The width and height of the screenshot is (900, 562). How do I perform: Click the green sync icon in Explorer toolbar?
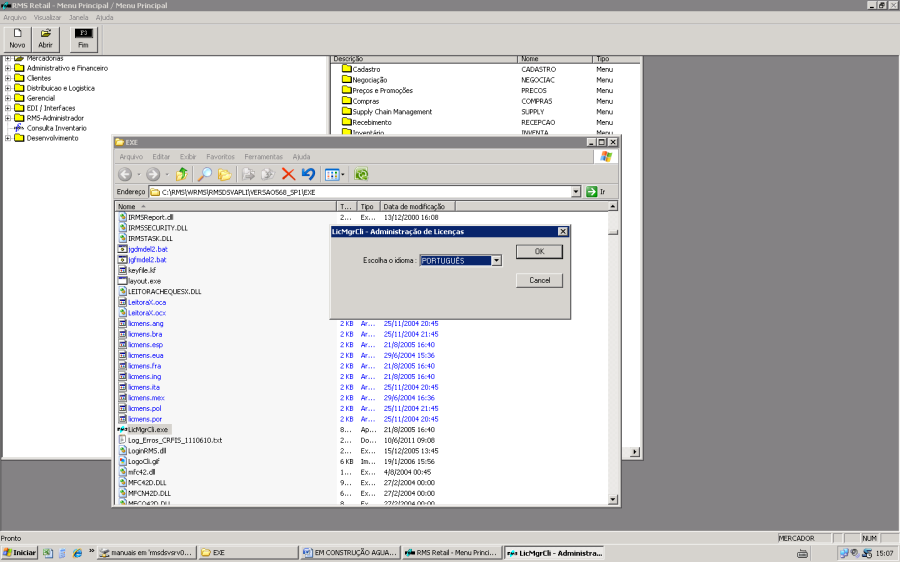pyautogui.click(x=361, y=174)
